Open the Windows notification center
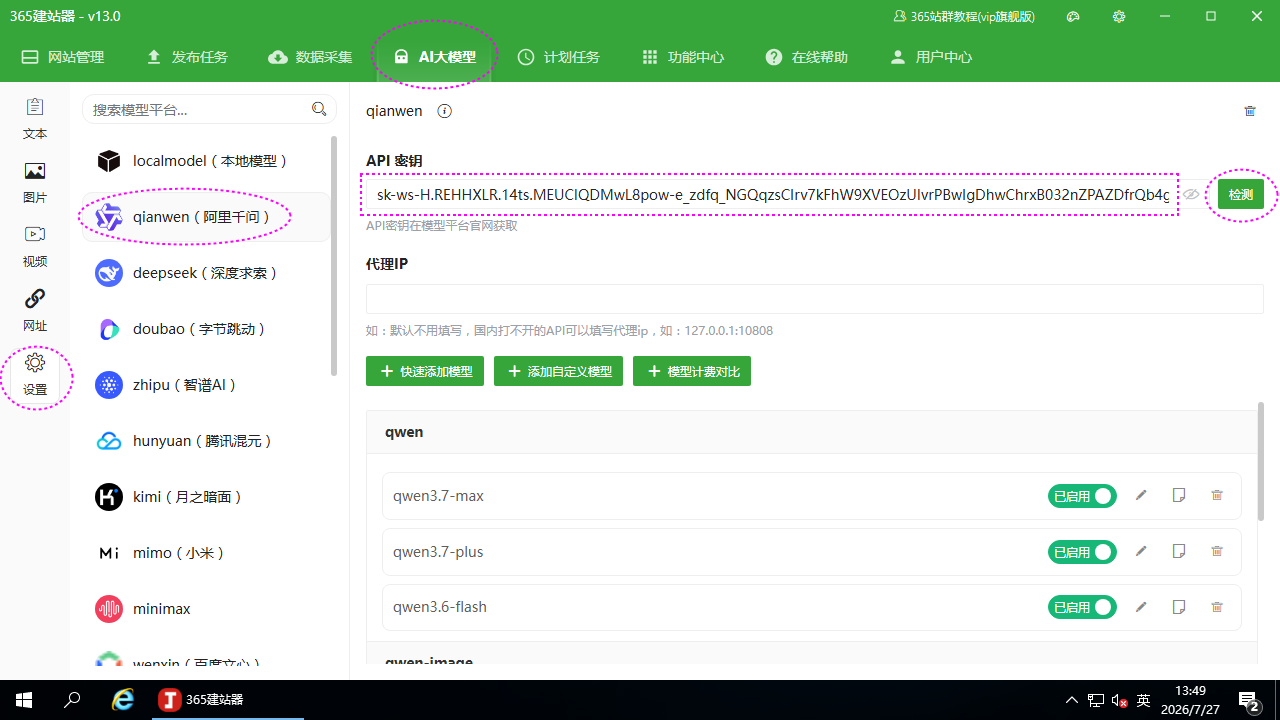The image size is (1280, 720). pyautogui.click(x=1248, y=700)
